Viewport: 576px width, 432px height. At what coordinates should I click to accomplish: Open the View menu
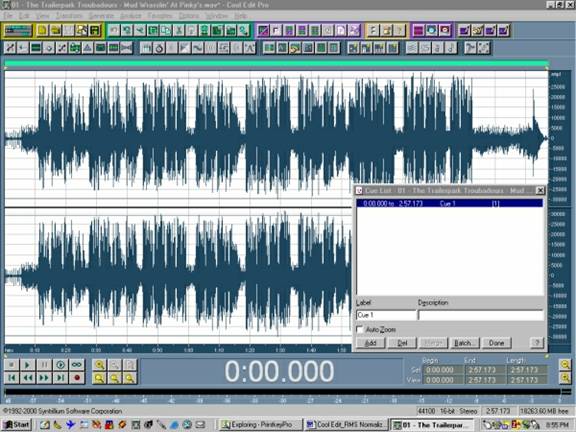pos(43,16)
